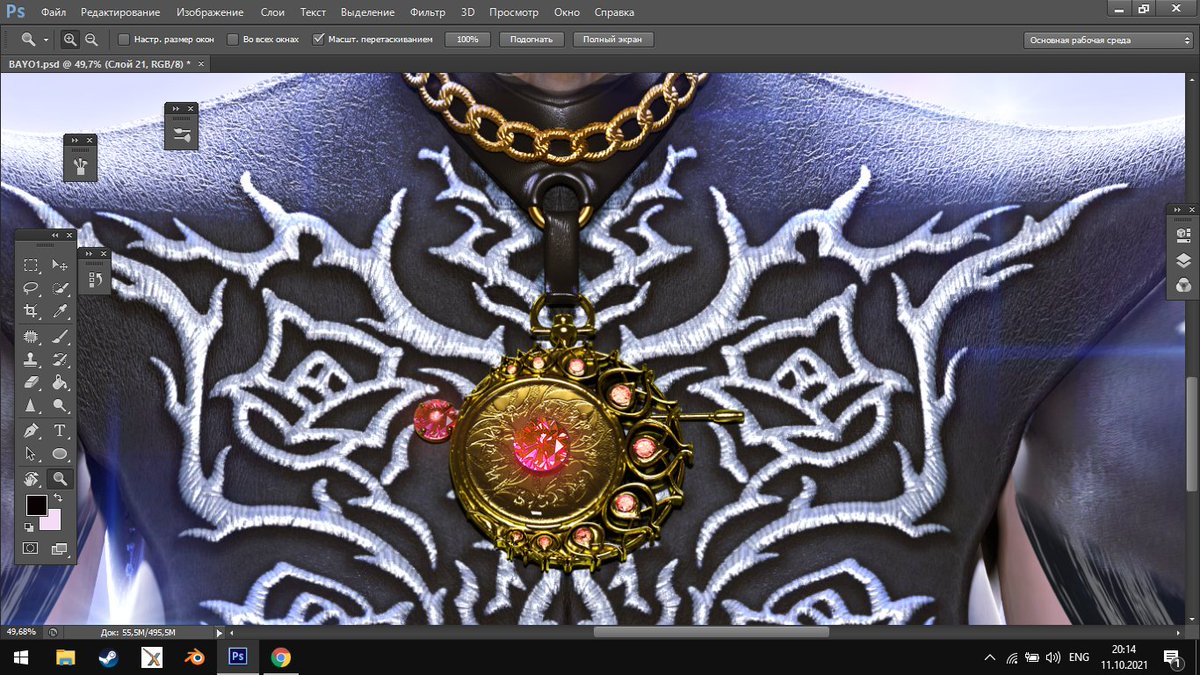Select the Ellipse shape tool
The height and width of the screenshot is (675, 1200).
tap(60, 454)
